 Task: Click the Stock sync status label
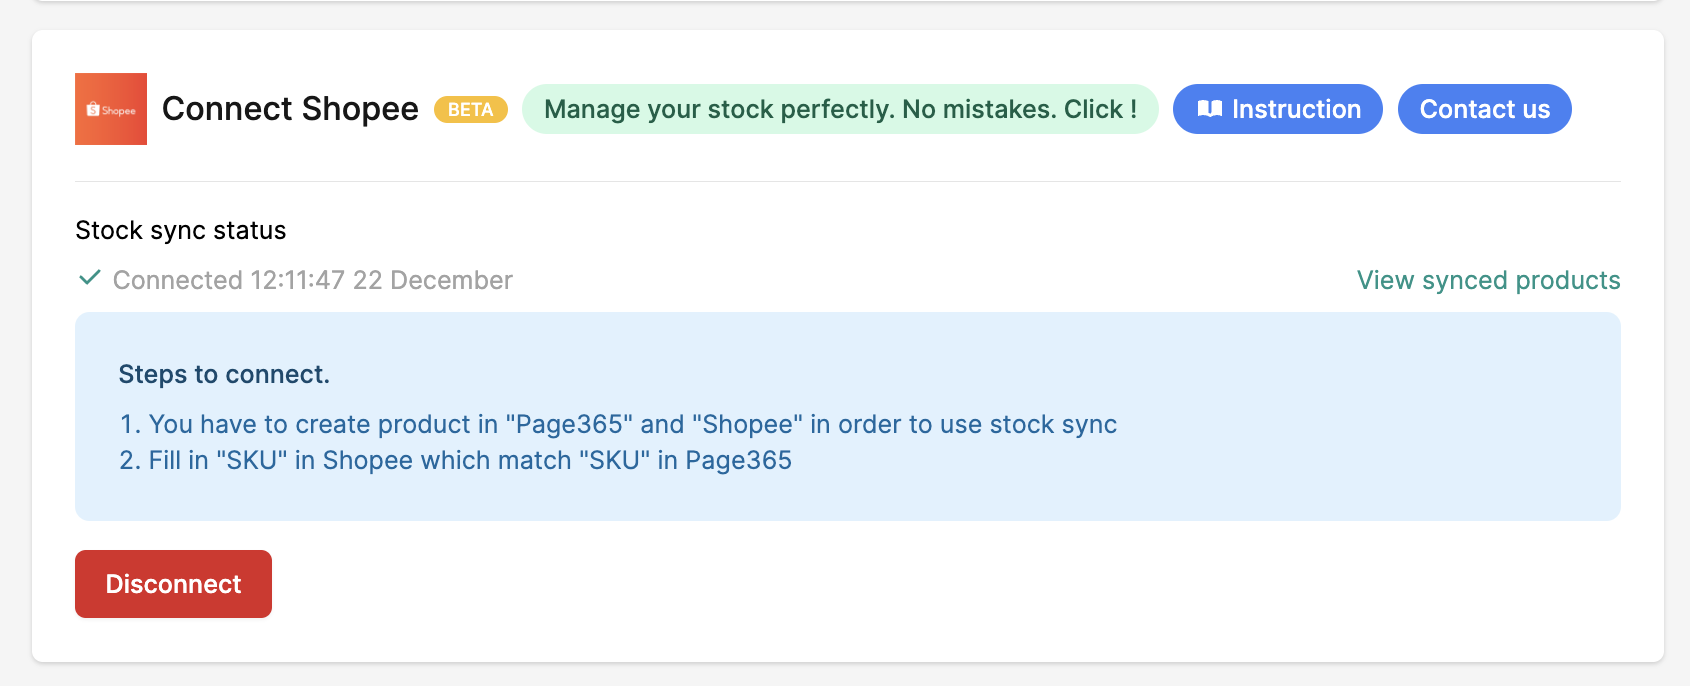(x=181, y=230)
